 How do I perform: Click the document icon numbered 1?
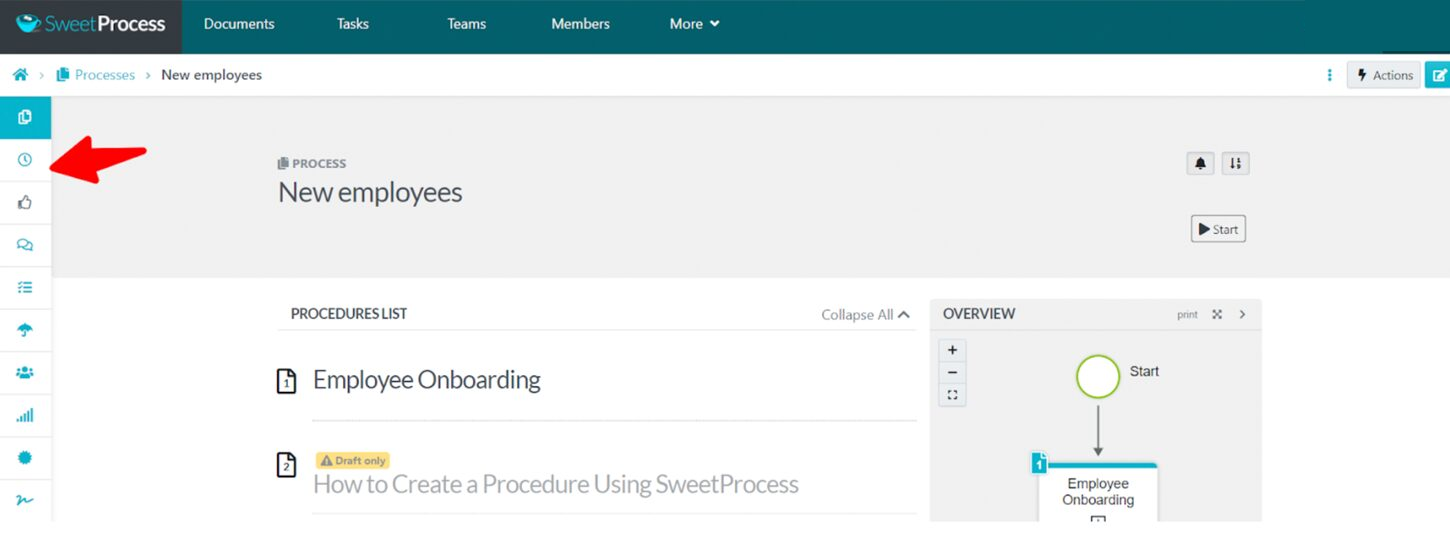(286, 381)
